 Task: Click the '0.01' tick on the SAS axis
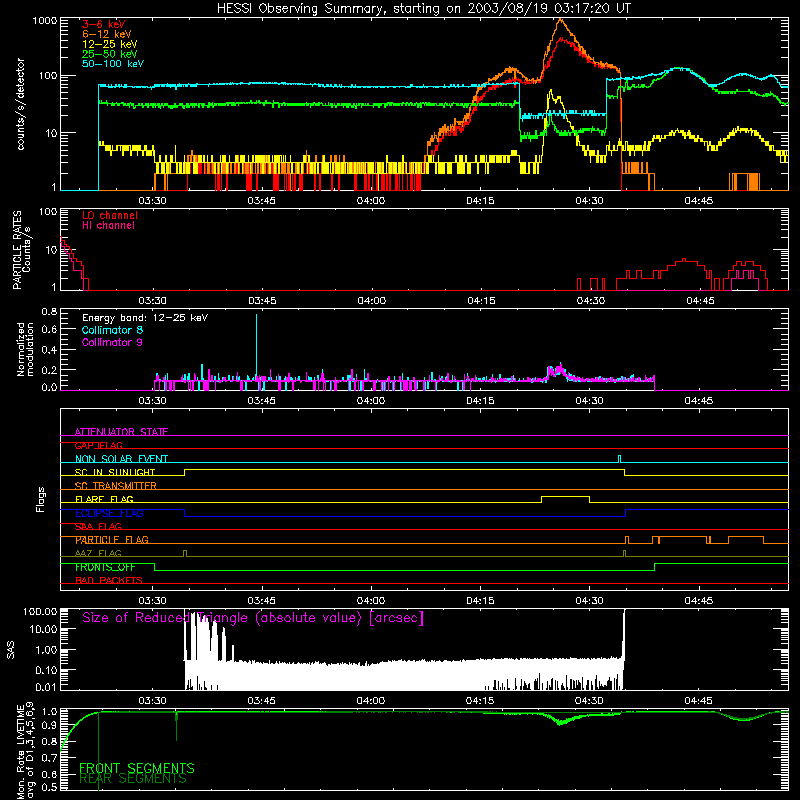click(46, 687)
